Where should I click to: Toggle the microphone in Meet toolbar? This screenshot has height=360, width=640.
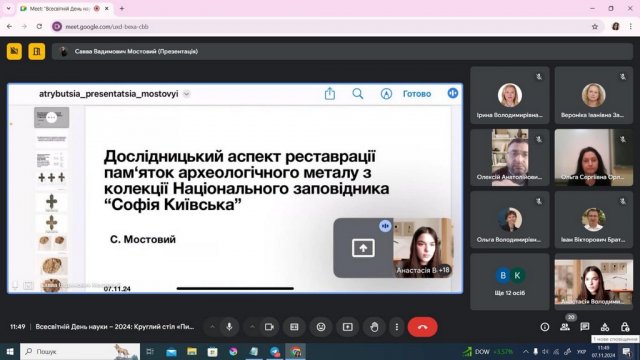[x=229, y=327]
